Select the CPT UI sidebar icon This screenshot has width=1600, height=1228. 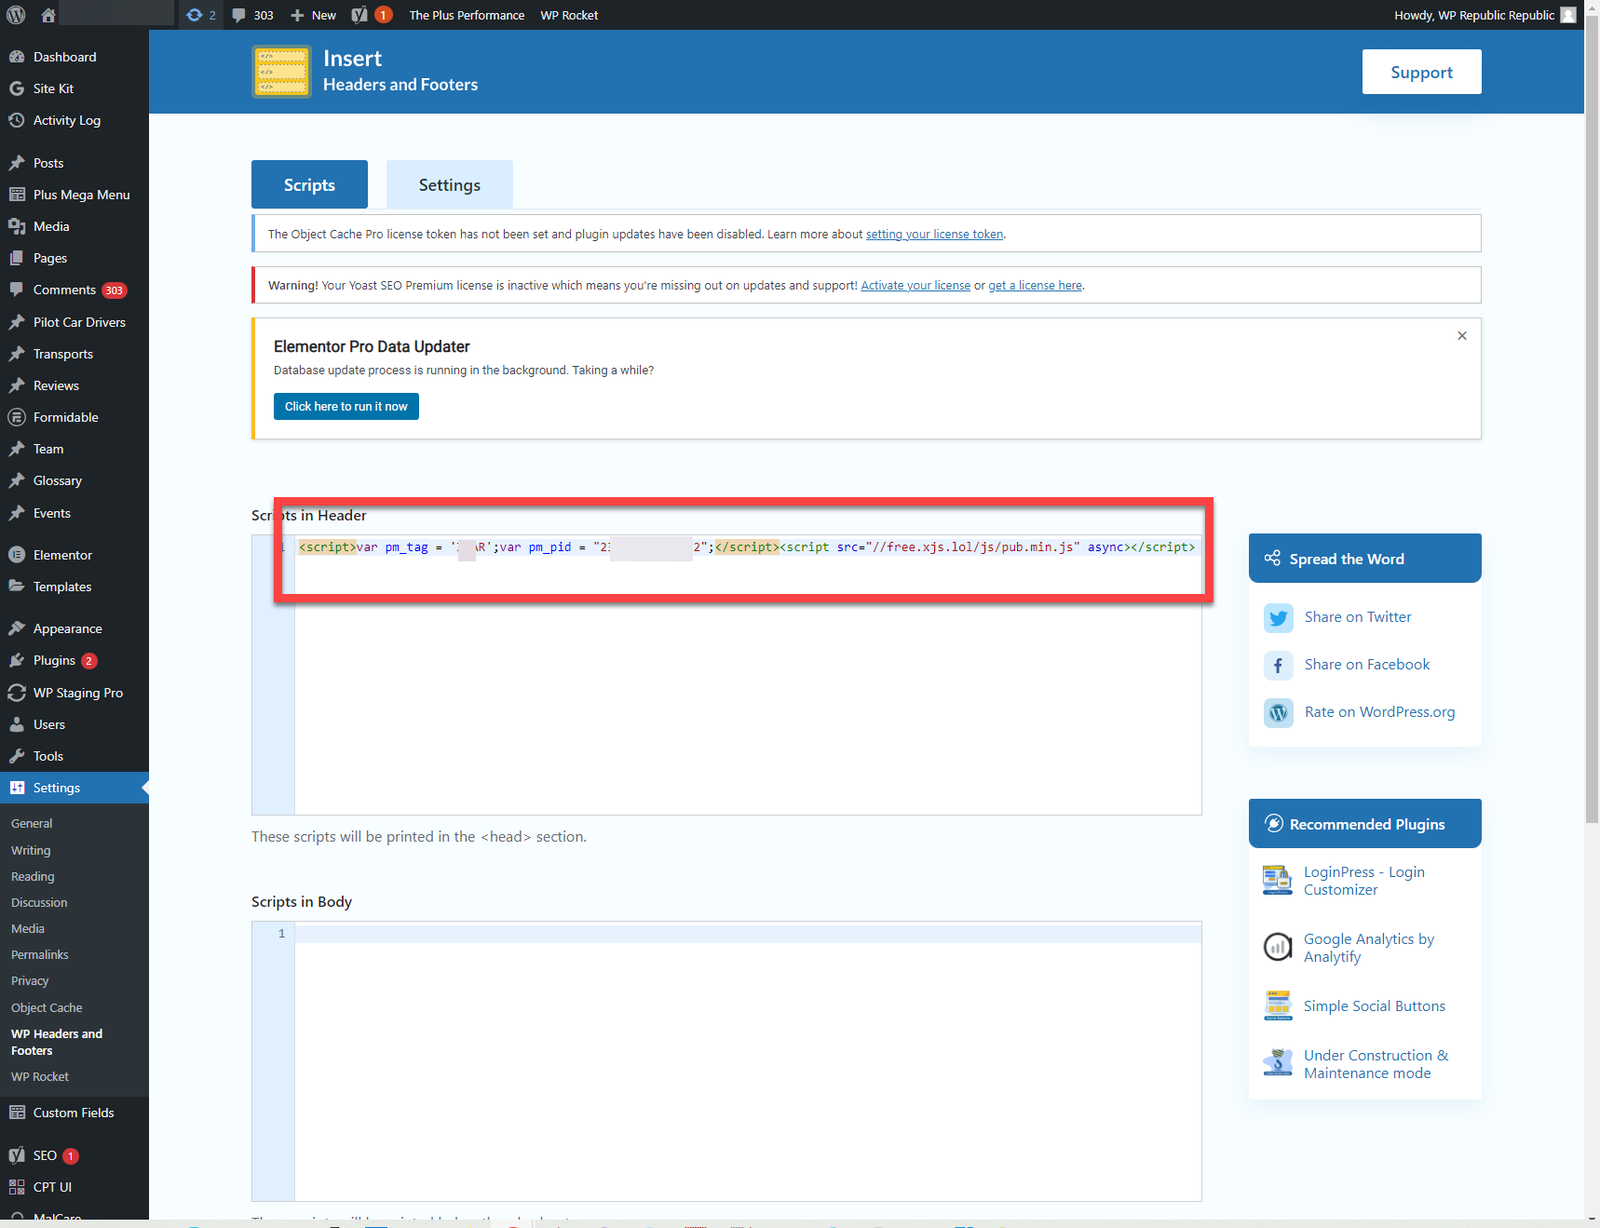tap(17, 1187)
